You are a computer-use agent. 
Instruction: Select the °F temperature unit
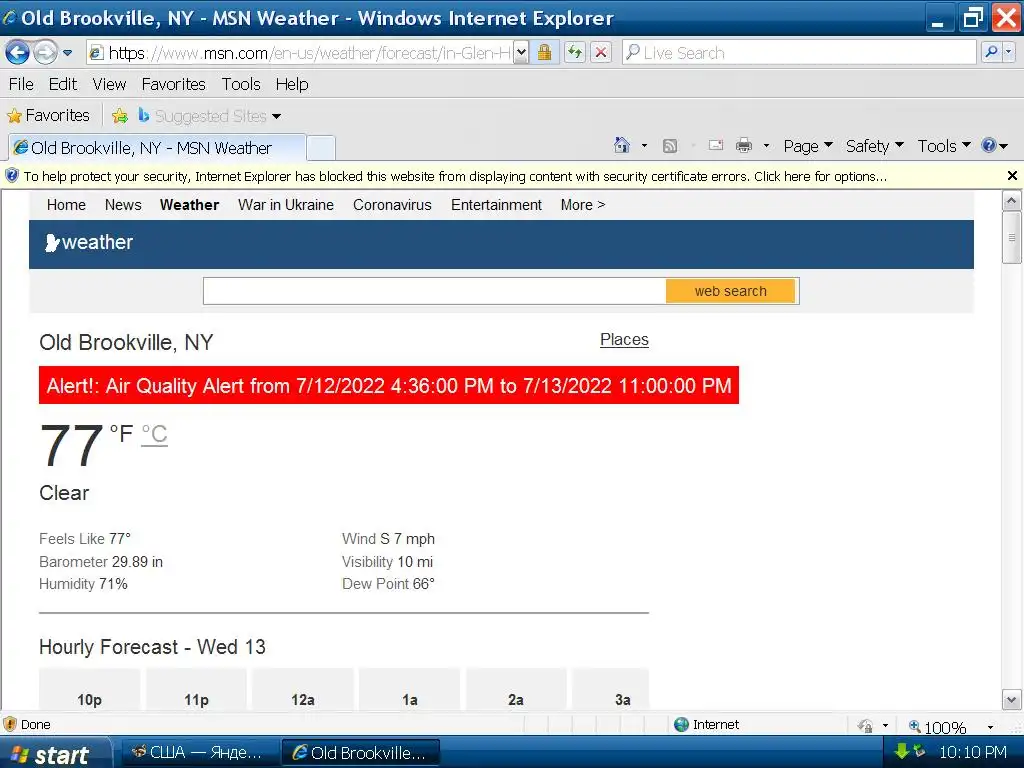[121, 433]
